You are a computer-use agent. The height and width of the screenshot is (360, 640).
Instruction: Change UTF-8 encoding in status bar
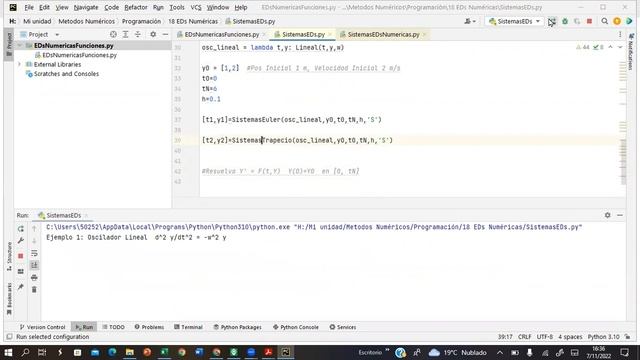coord(544,337)
